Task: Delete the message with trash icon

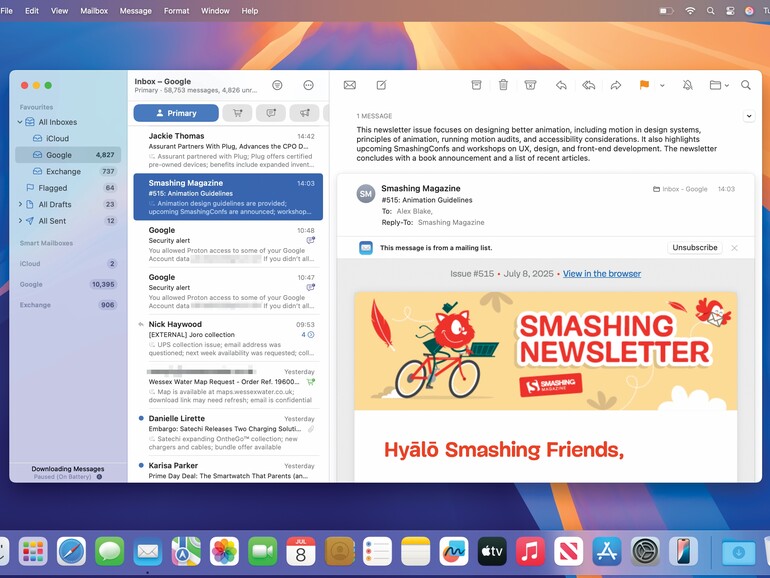Action: (503, 85)
